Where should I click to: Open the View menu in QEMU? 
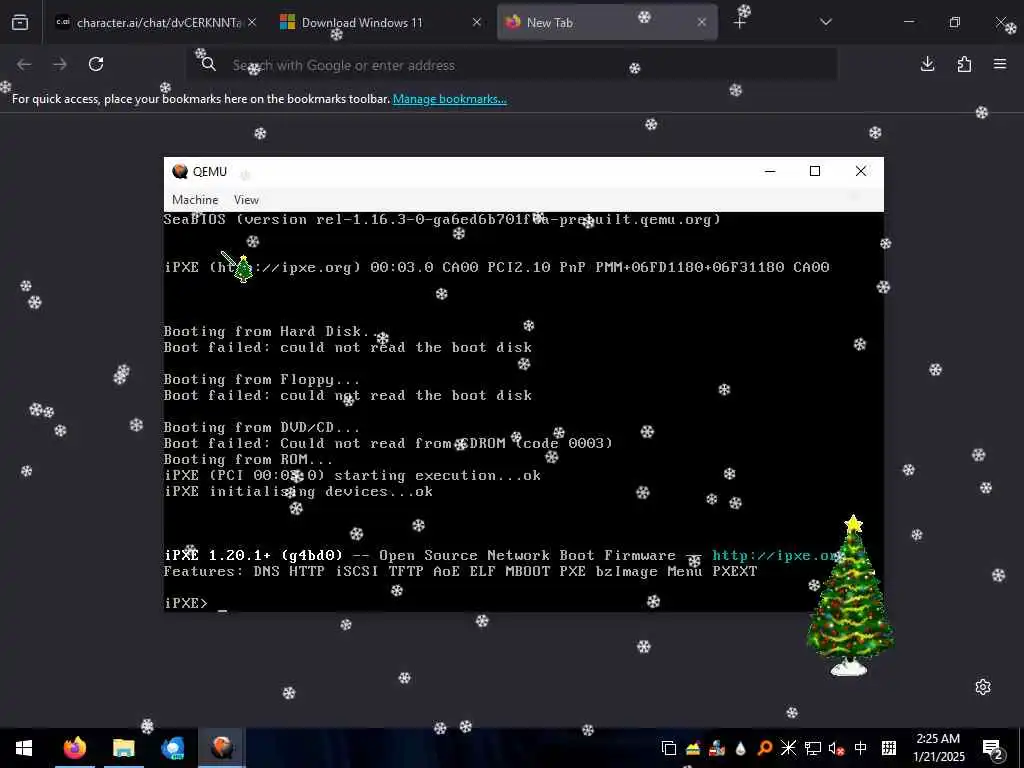tap(246, 200)
